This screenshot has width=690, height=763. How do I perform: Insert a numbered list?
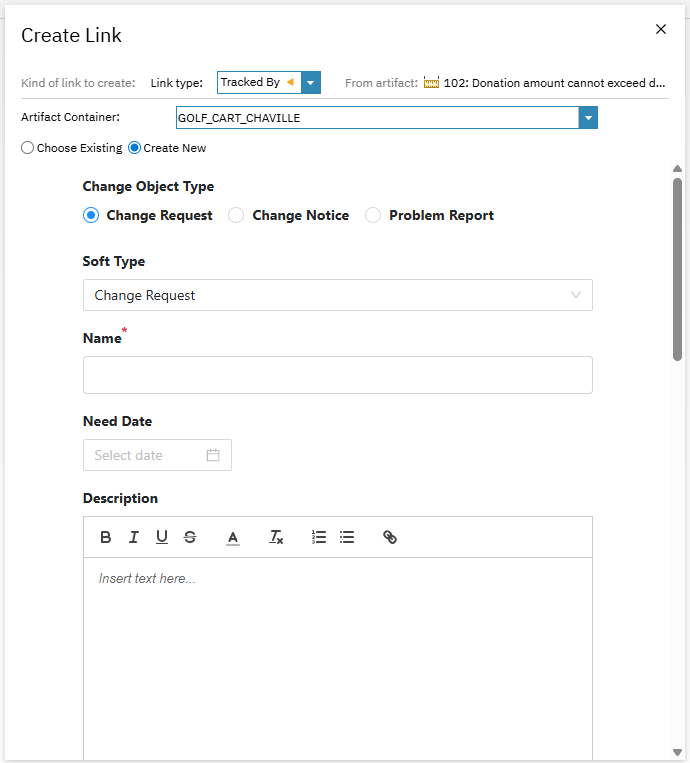click(x=319, y=537)
